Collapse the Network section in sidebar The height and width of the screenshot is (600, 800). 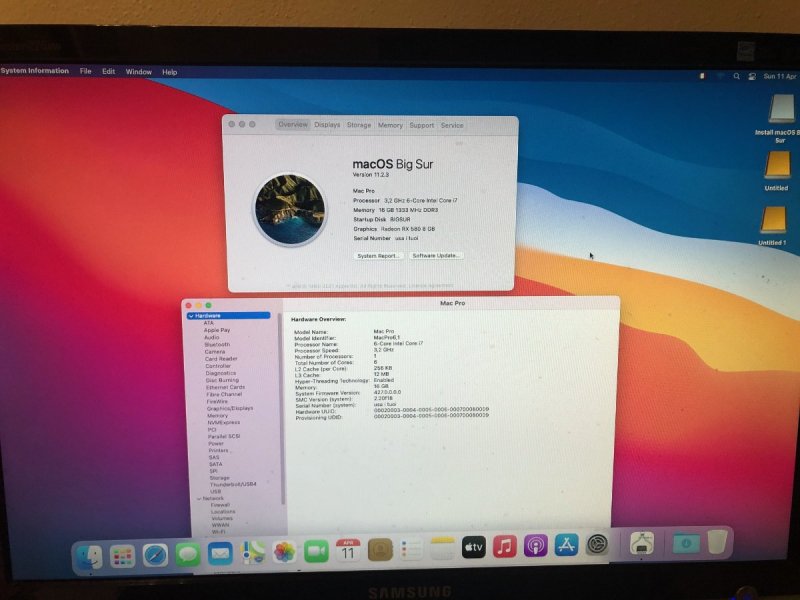click(199, 498)
